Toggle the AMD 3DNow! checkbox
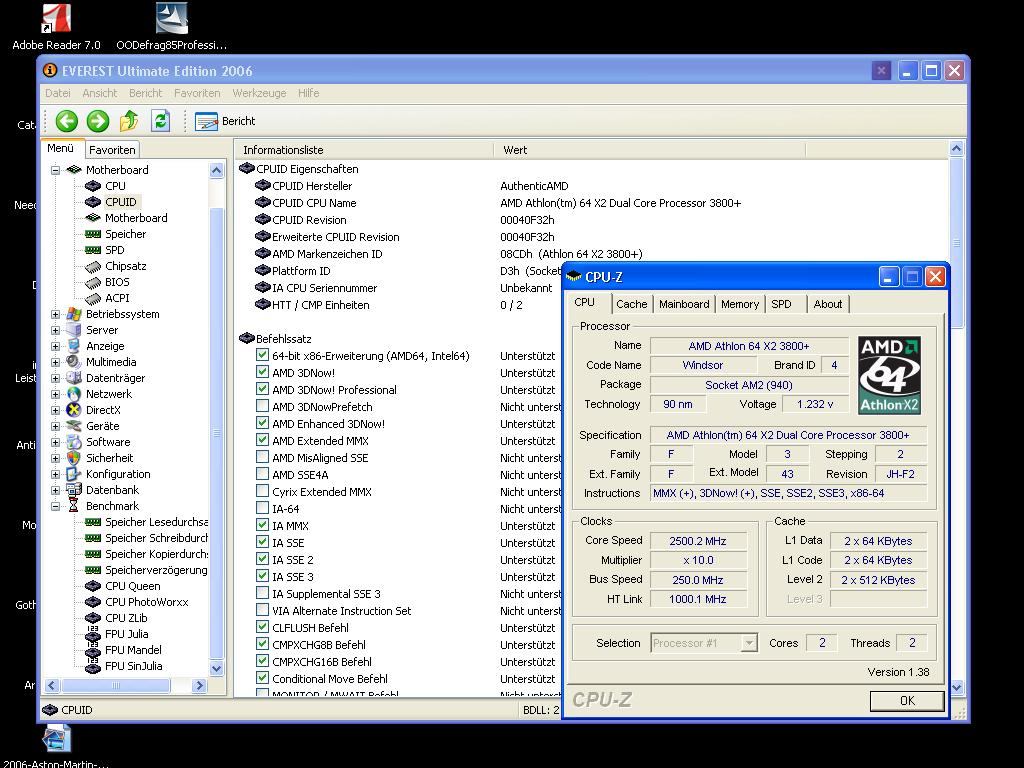 point(263,372)
